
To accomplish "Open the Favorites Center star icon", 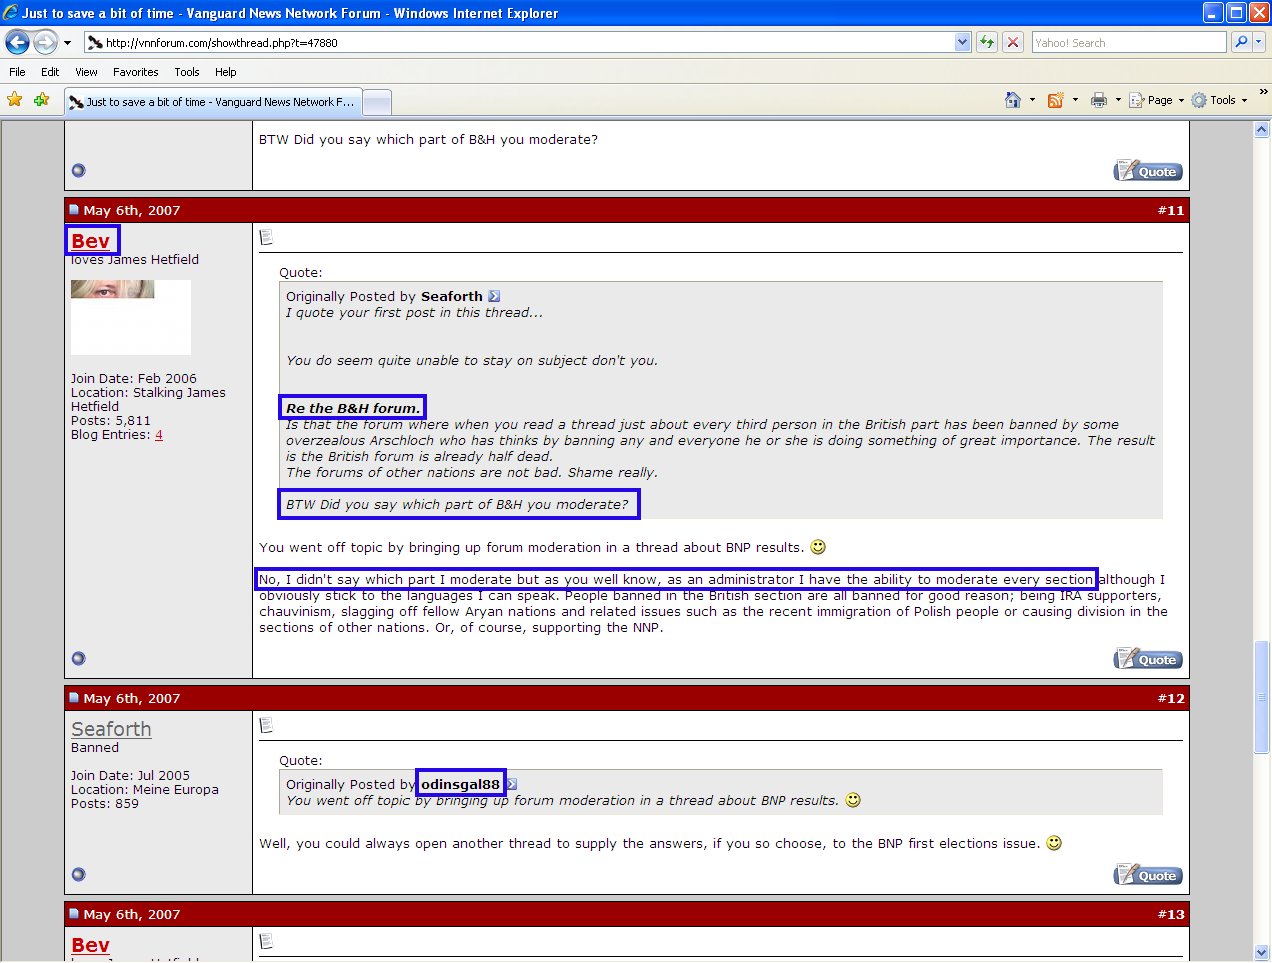I will (14, 100).
